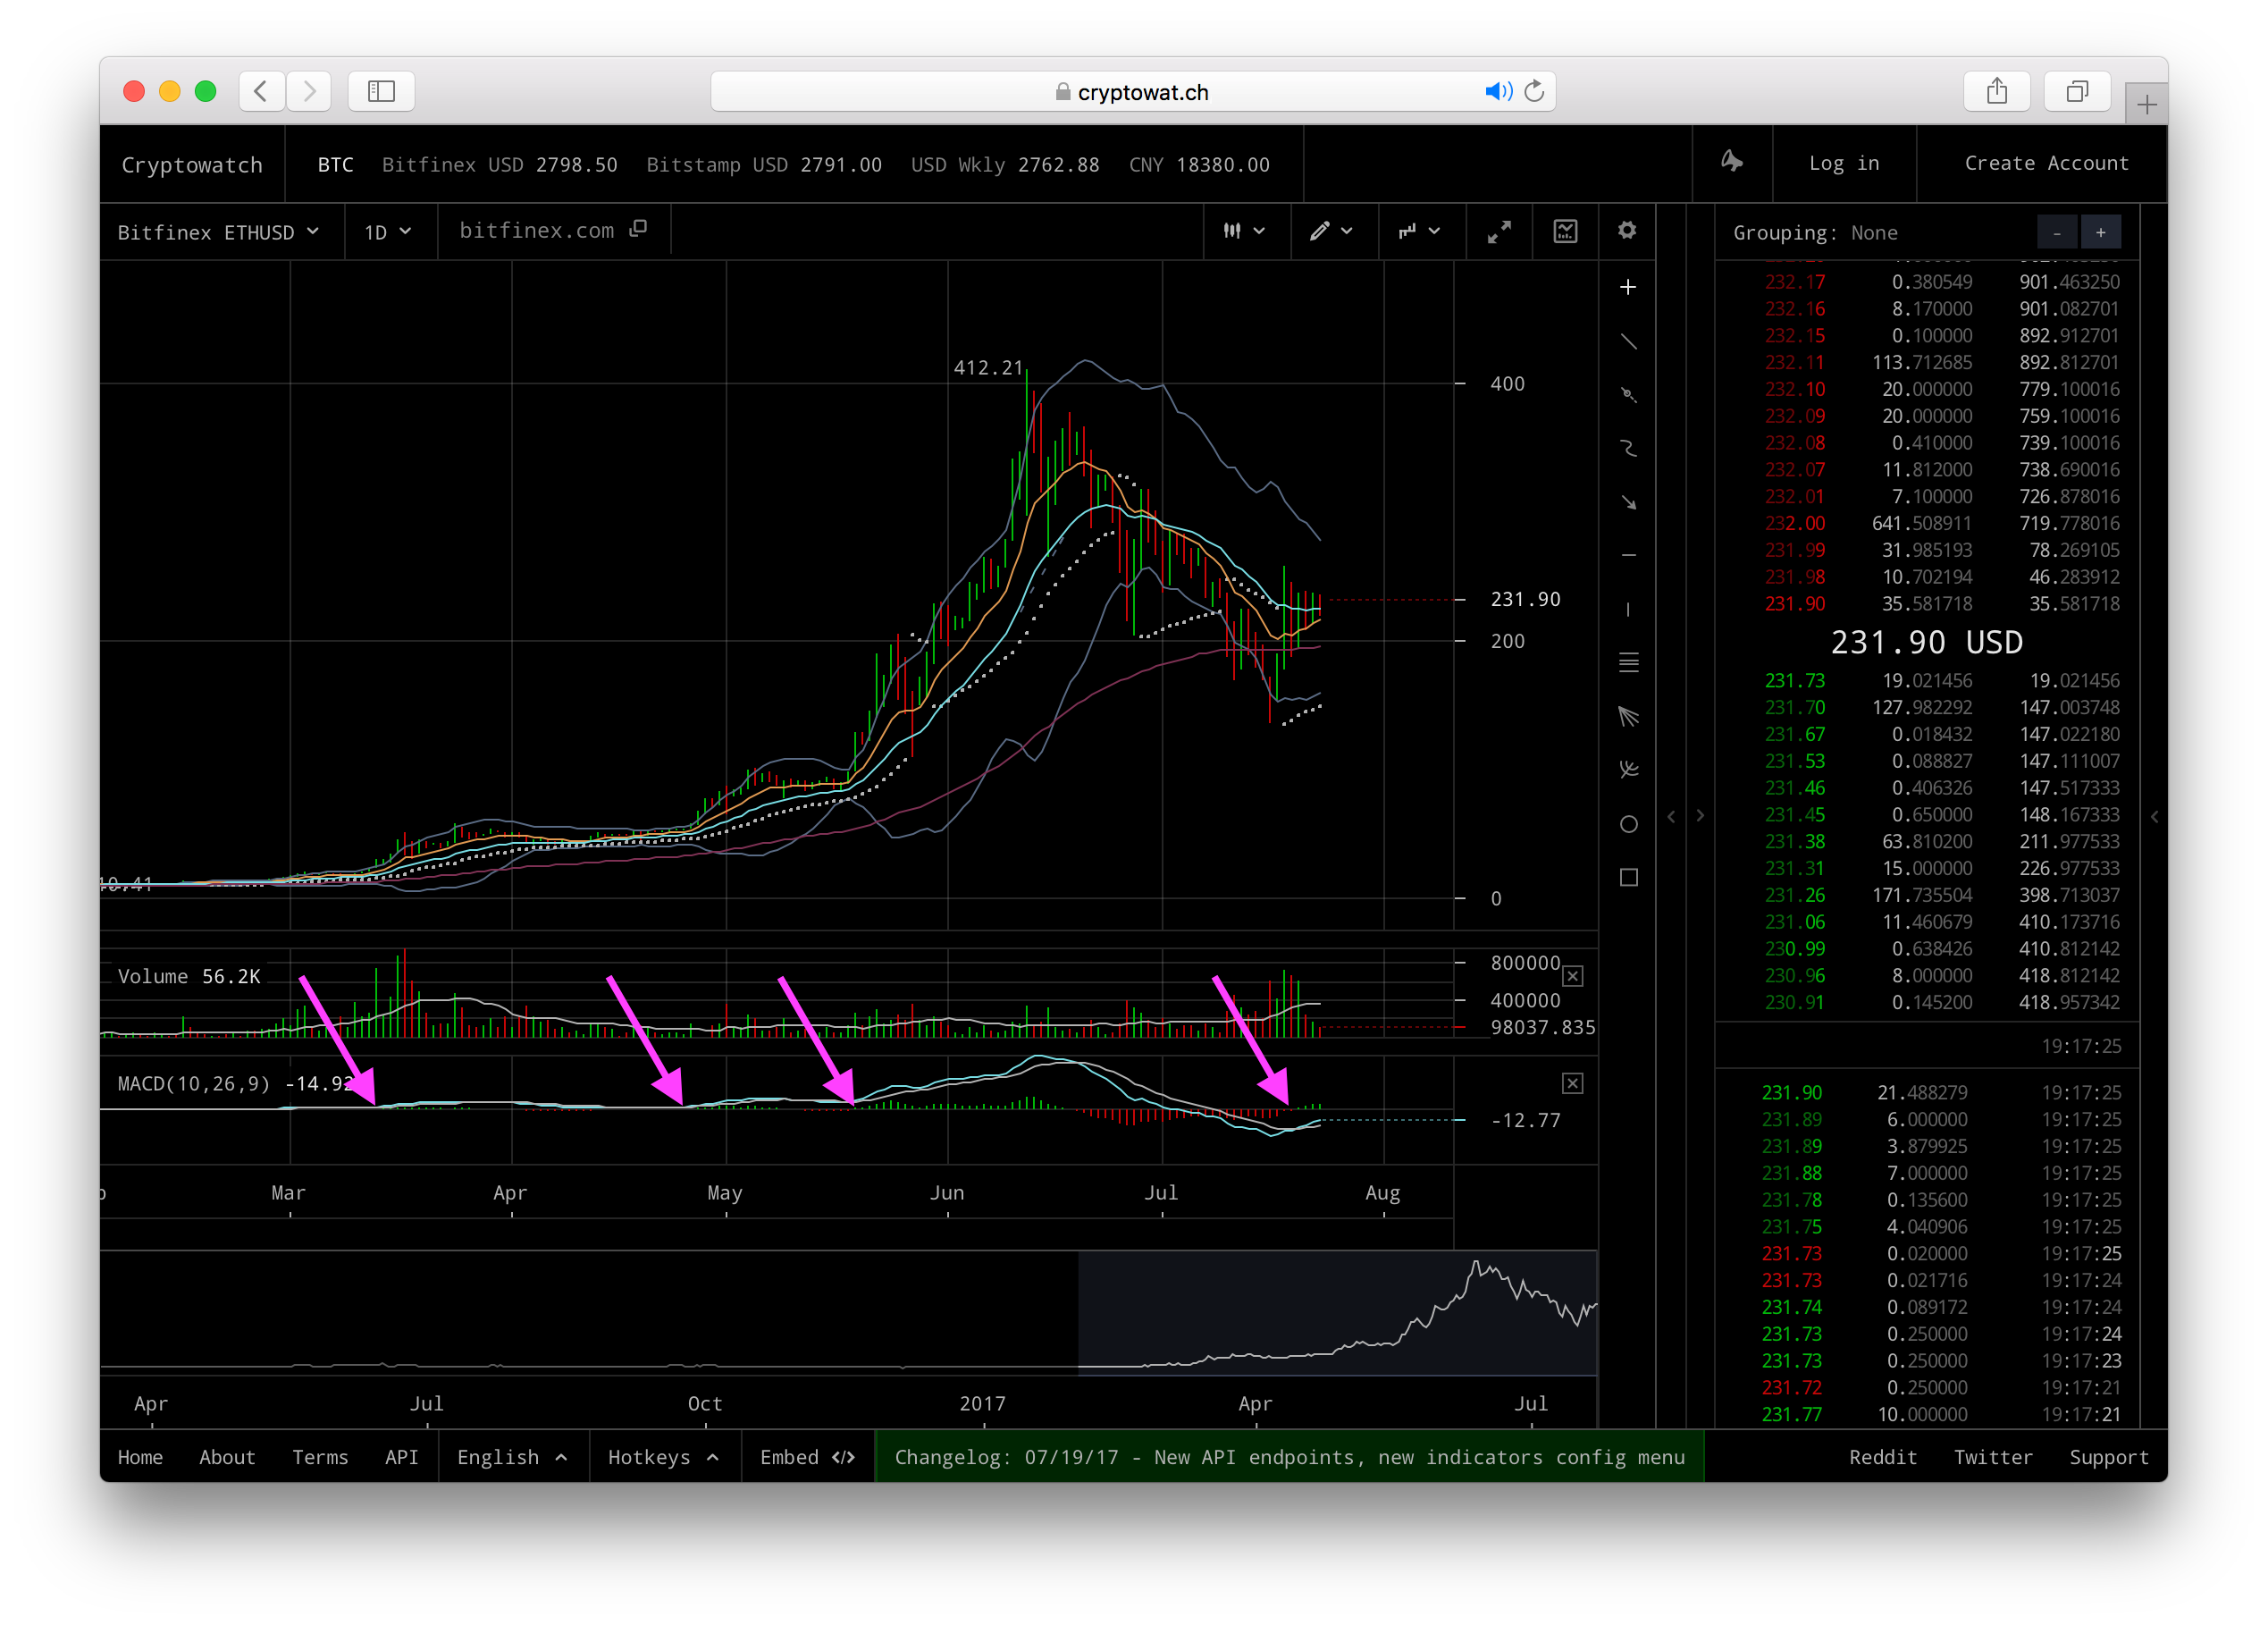This screenshot has height=1625, width=2268.
Task: Click the Cryptowatch logo link
Action: click(x=192, y=164)
